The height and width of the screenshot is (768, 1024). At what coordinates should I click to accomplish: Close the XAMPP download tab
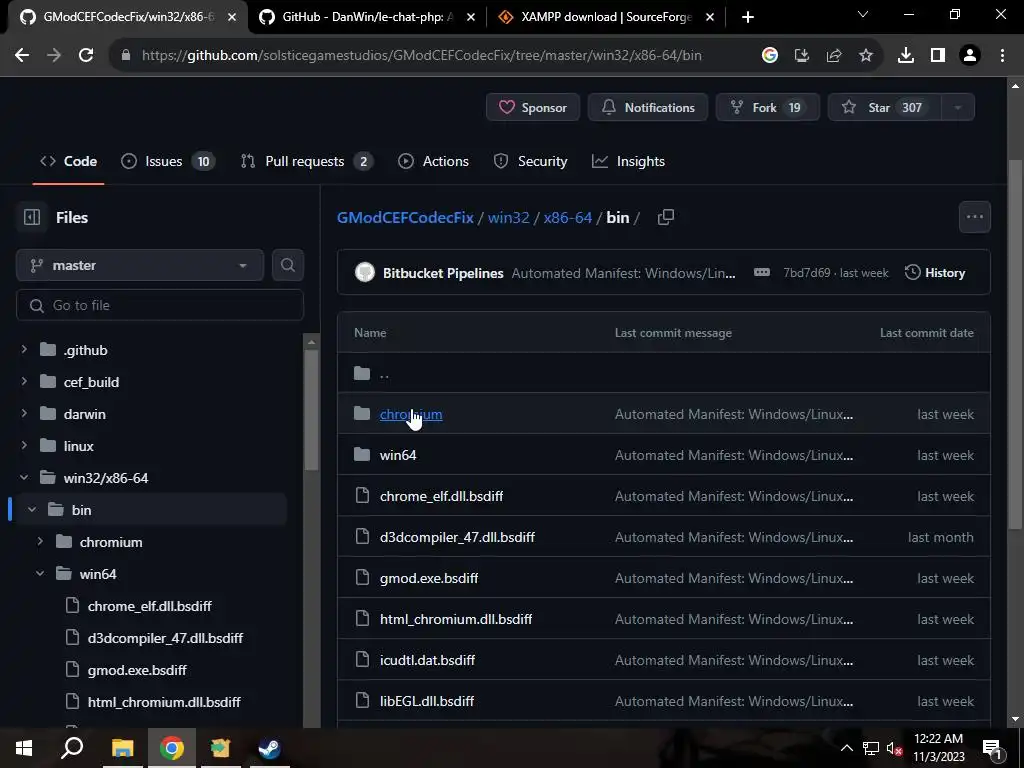click(711, 17)
